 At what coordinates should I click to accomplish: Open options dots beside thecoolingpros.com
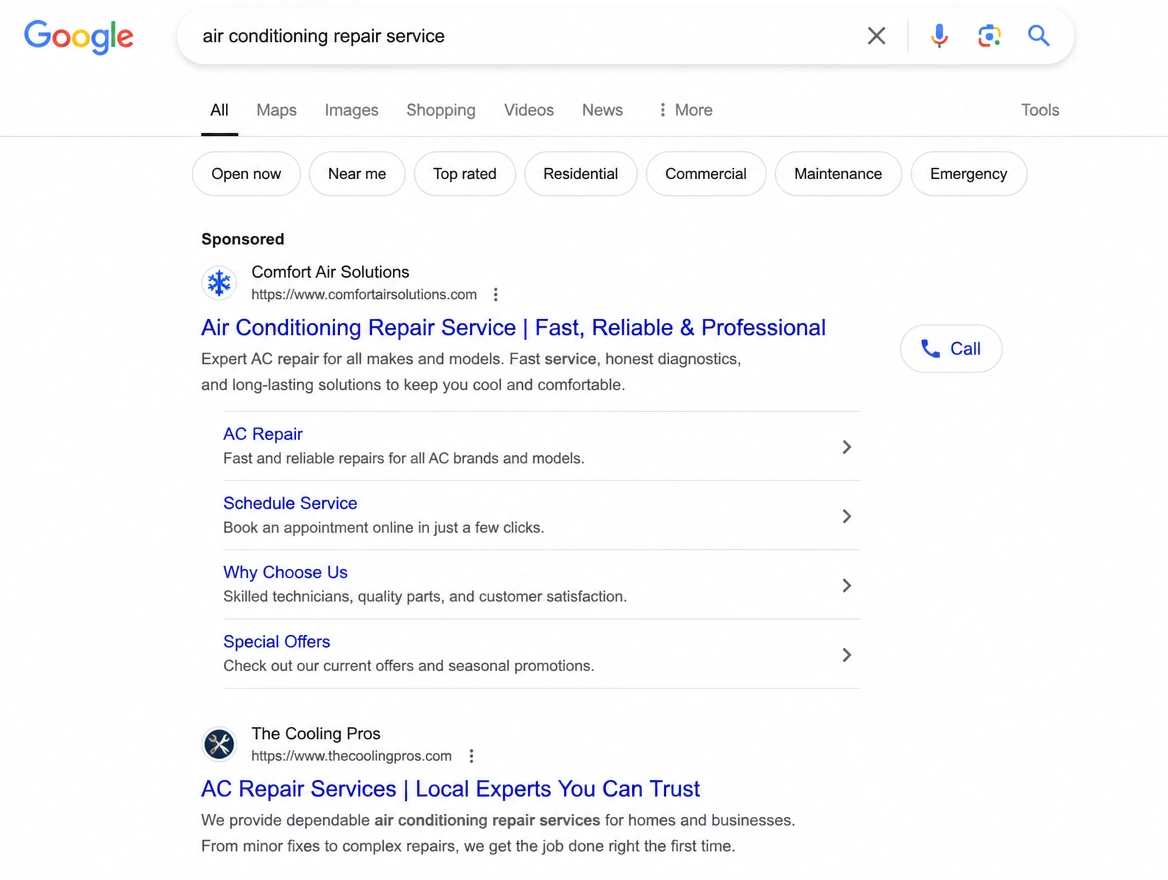click(471, 756)
